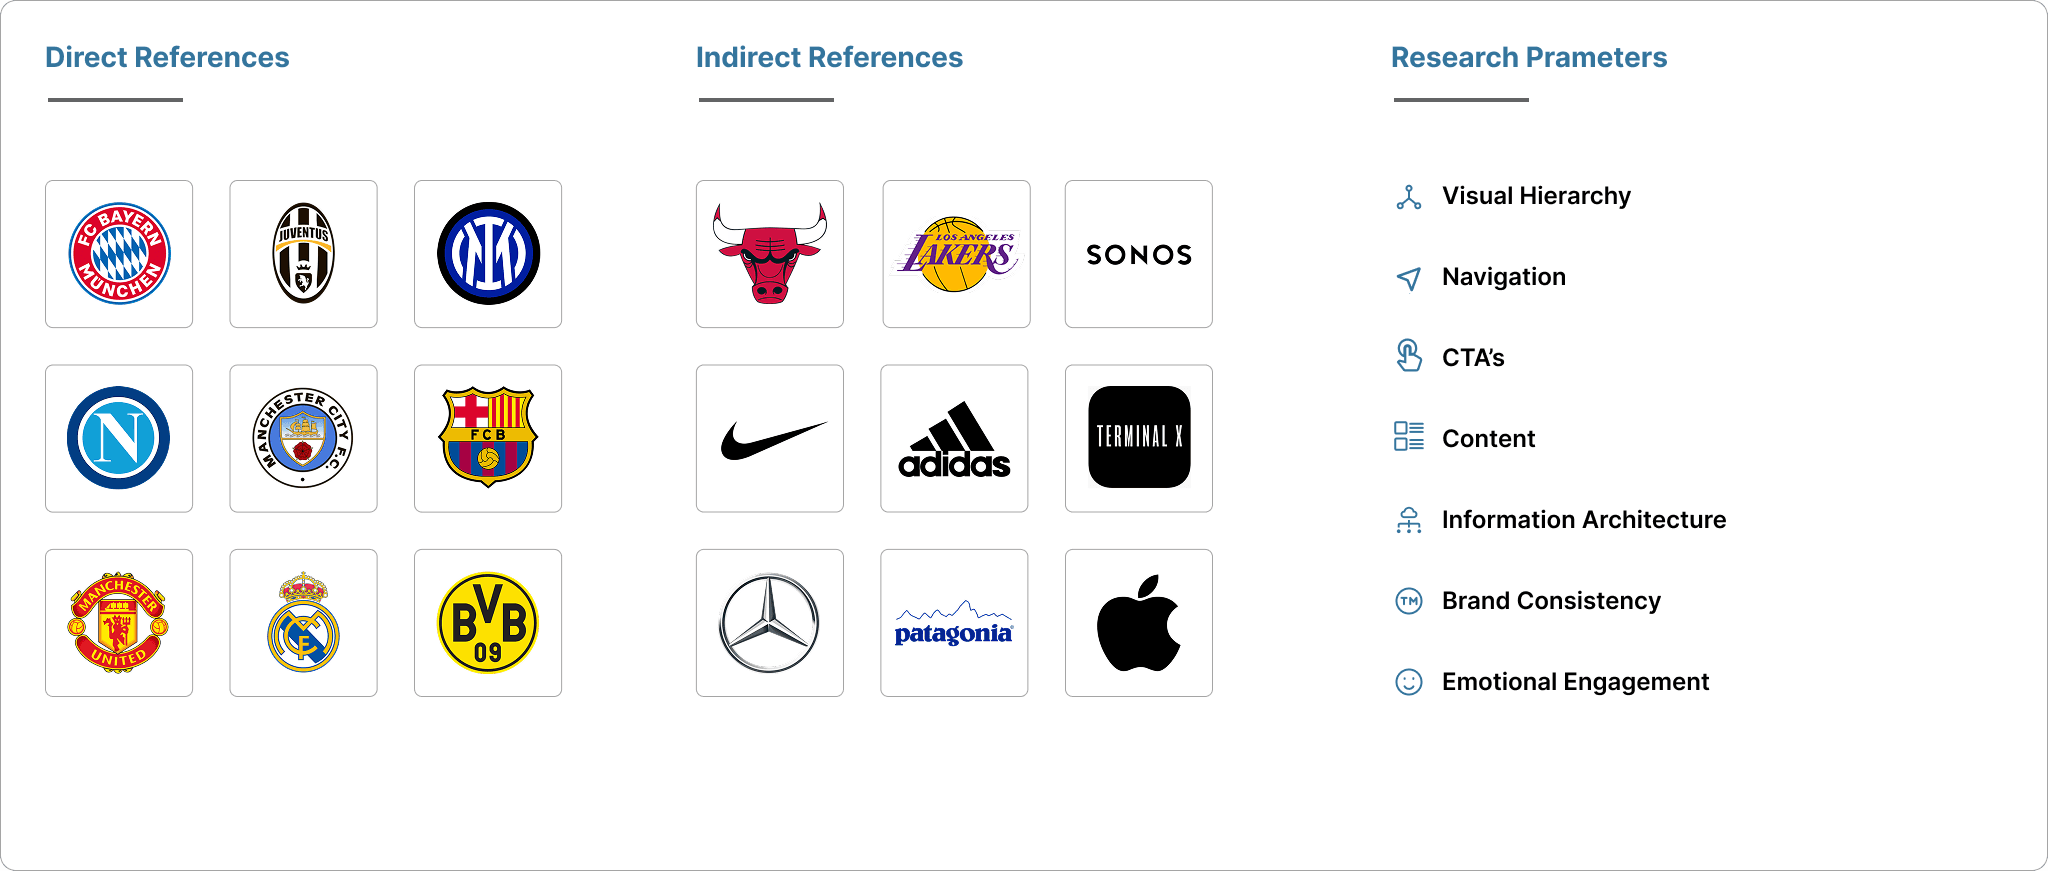This screenshot has height=871, width=2048.
Task: Click the Napoli N logo tile
Action: (x=119, y=438)
